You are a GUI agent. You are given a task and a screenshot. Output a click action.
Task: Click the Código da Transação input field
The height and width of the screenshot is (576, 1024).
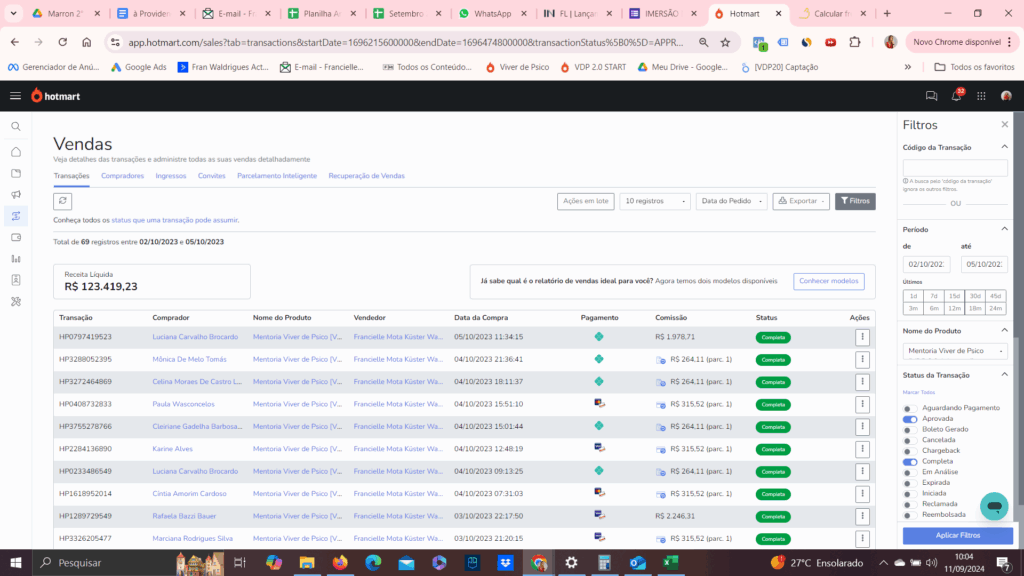[955, 168]
